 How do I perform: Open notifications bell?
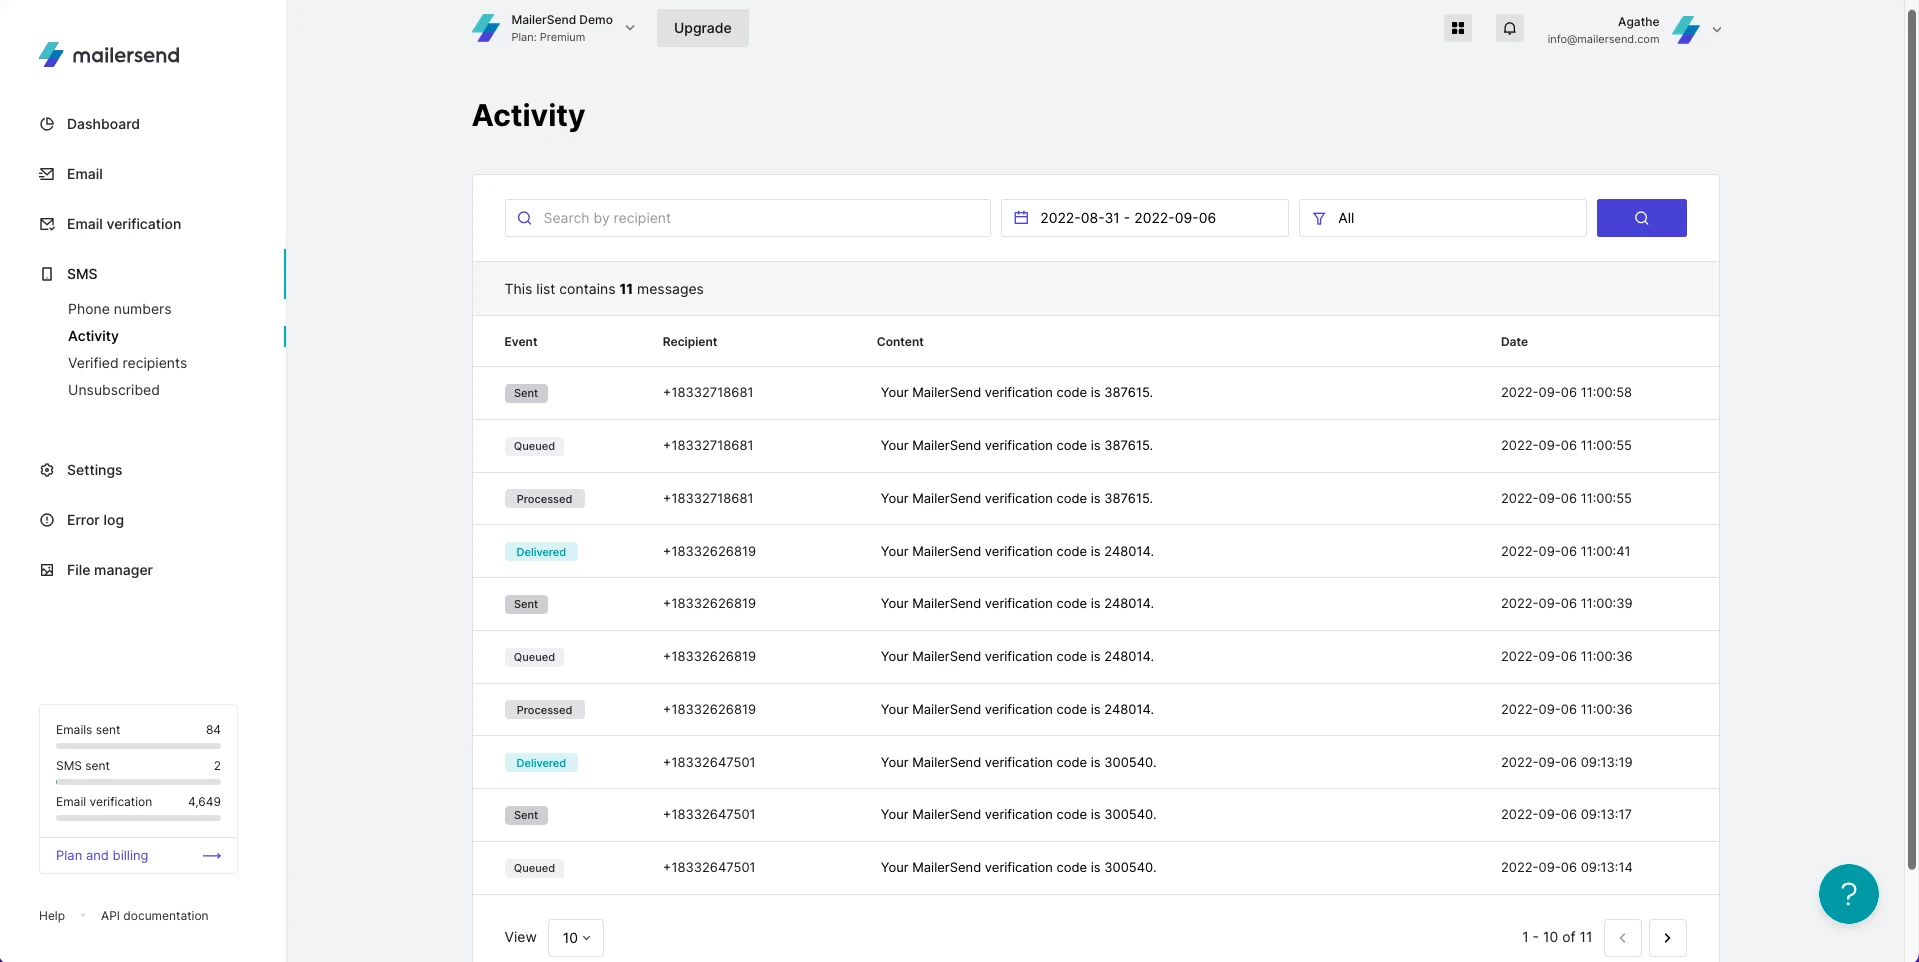(1510, 28)
